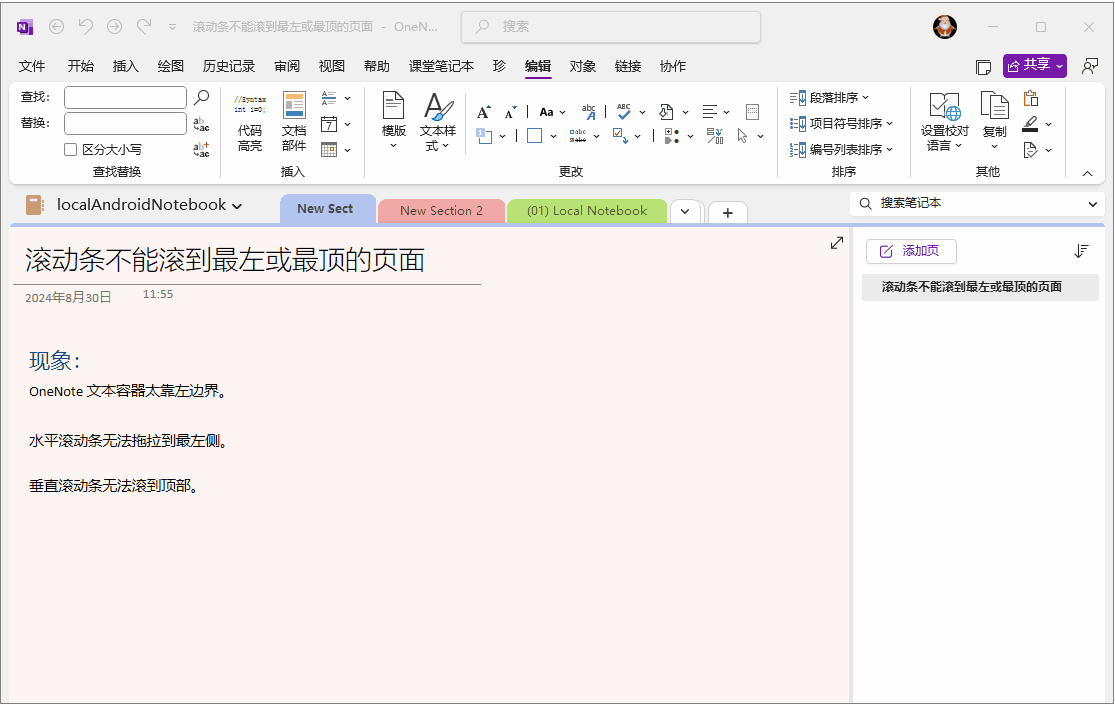The image size is (1115, 705).
Task: Expand the 搜索笔记本 search scope arrow
Action: (1092, 204)
